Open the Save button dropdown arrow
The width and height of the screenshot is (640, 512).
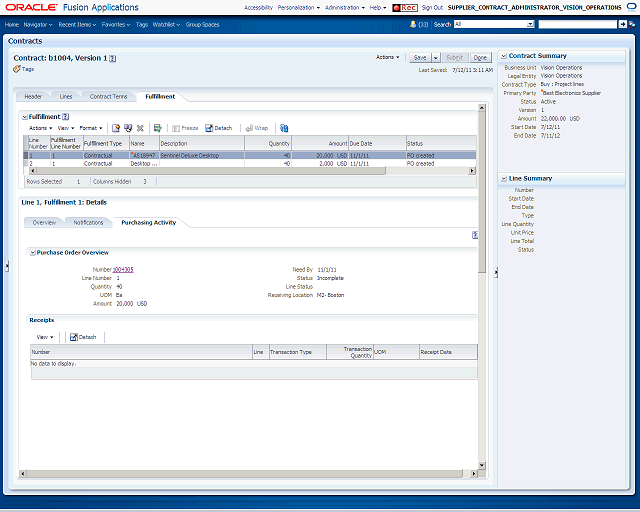point(436,58)
